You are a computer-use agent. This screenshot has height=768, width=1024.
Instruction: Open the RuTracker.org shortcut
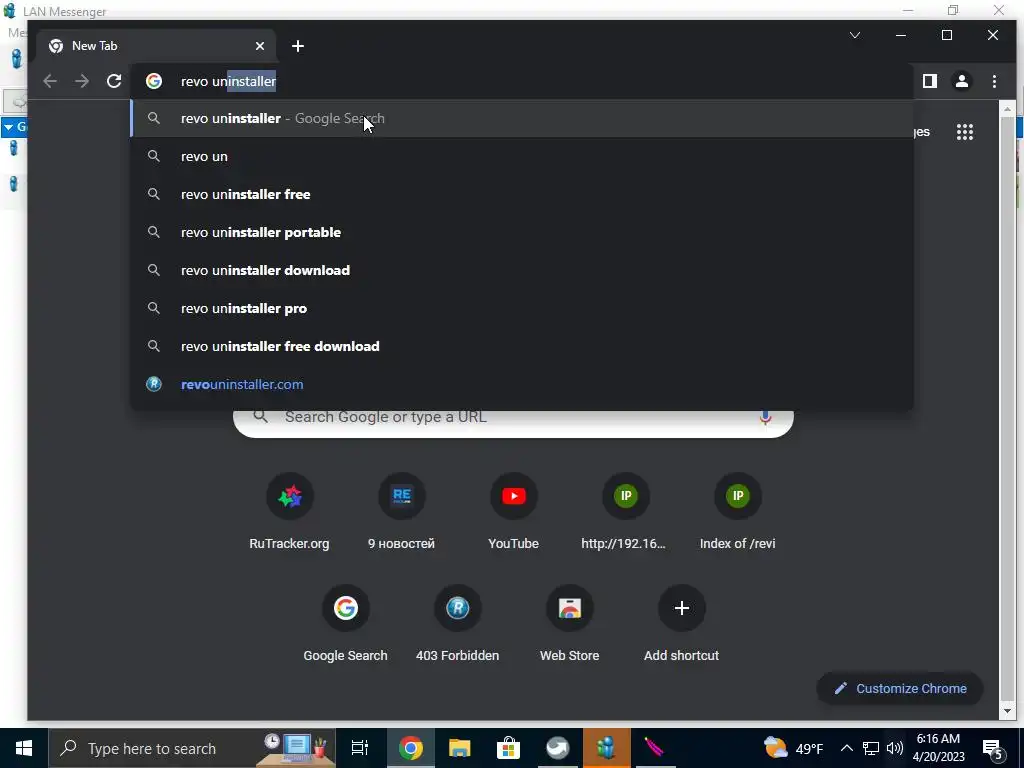click(x=289, y=512)
